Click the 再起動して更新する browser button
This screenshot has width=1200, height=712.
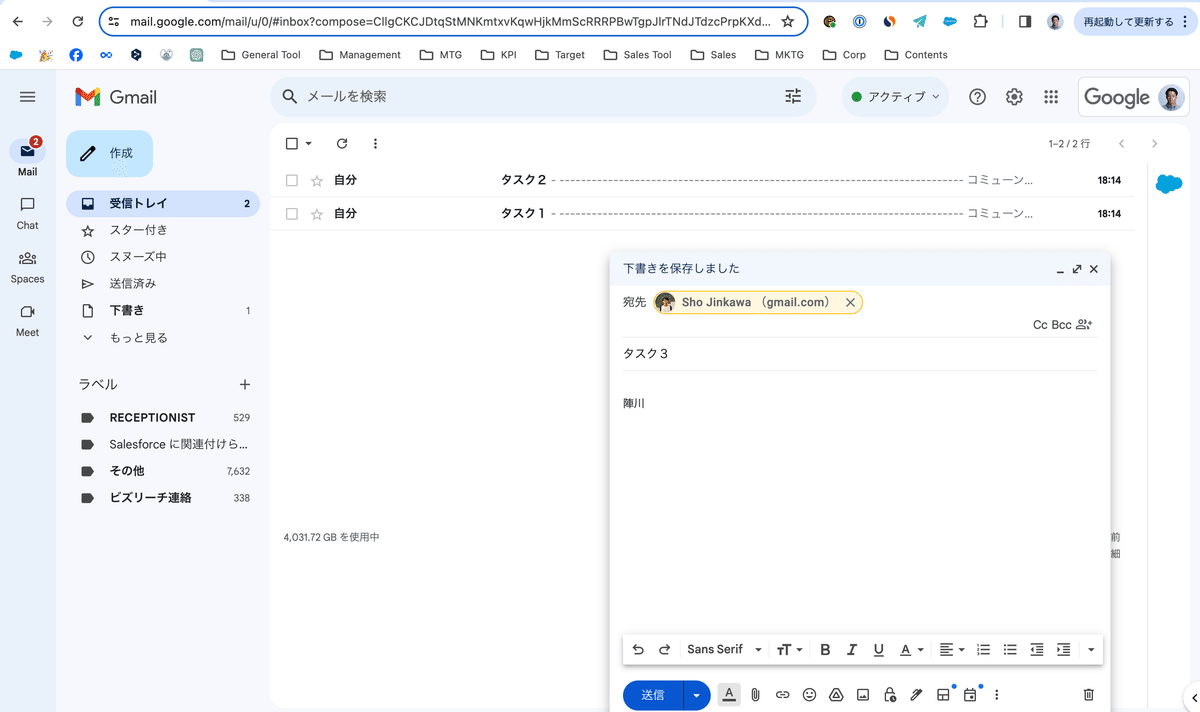(1134, 21)
